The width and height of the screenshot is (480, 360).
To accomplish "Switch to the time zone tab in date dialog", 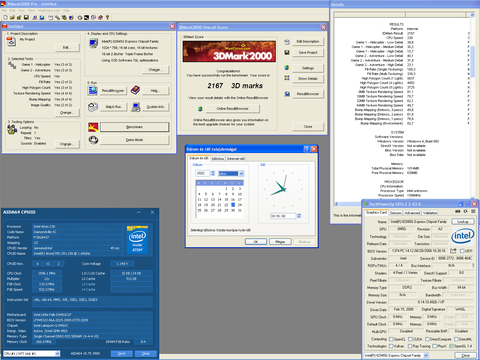I will [x=218, y=159].
